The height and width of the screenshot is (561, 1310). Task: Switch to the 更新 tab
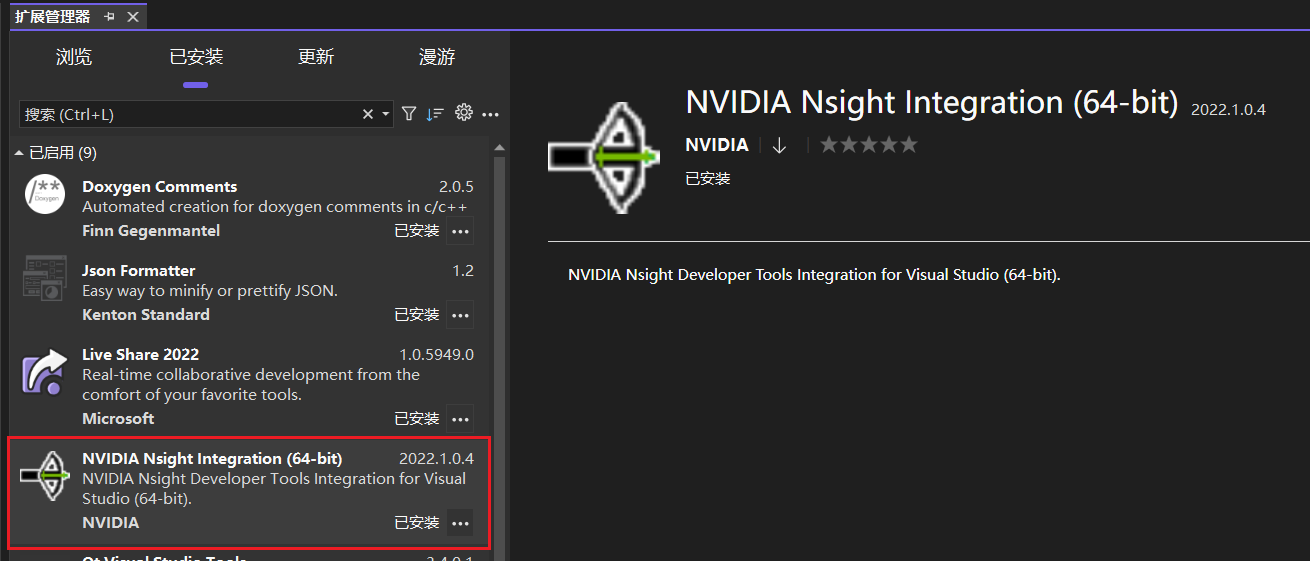coord(316,57)
